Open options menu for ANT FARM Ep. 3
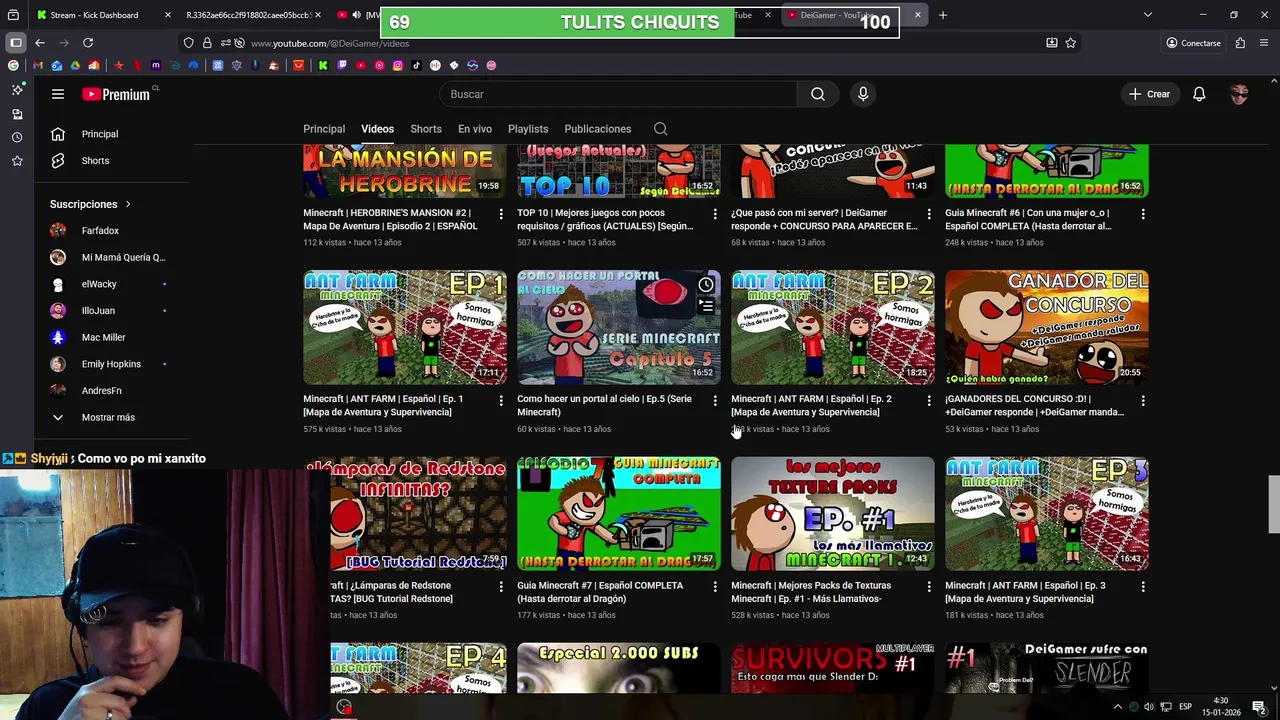The width and height of the screenshot is (1280, 720). (1143, 587)
